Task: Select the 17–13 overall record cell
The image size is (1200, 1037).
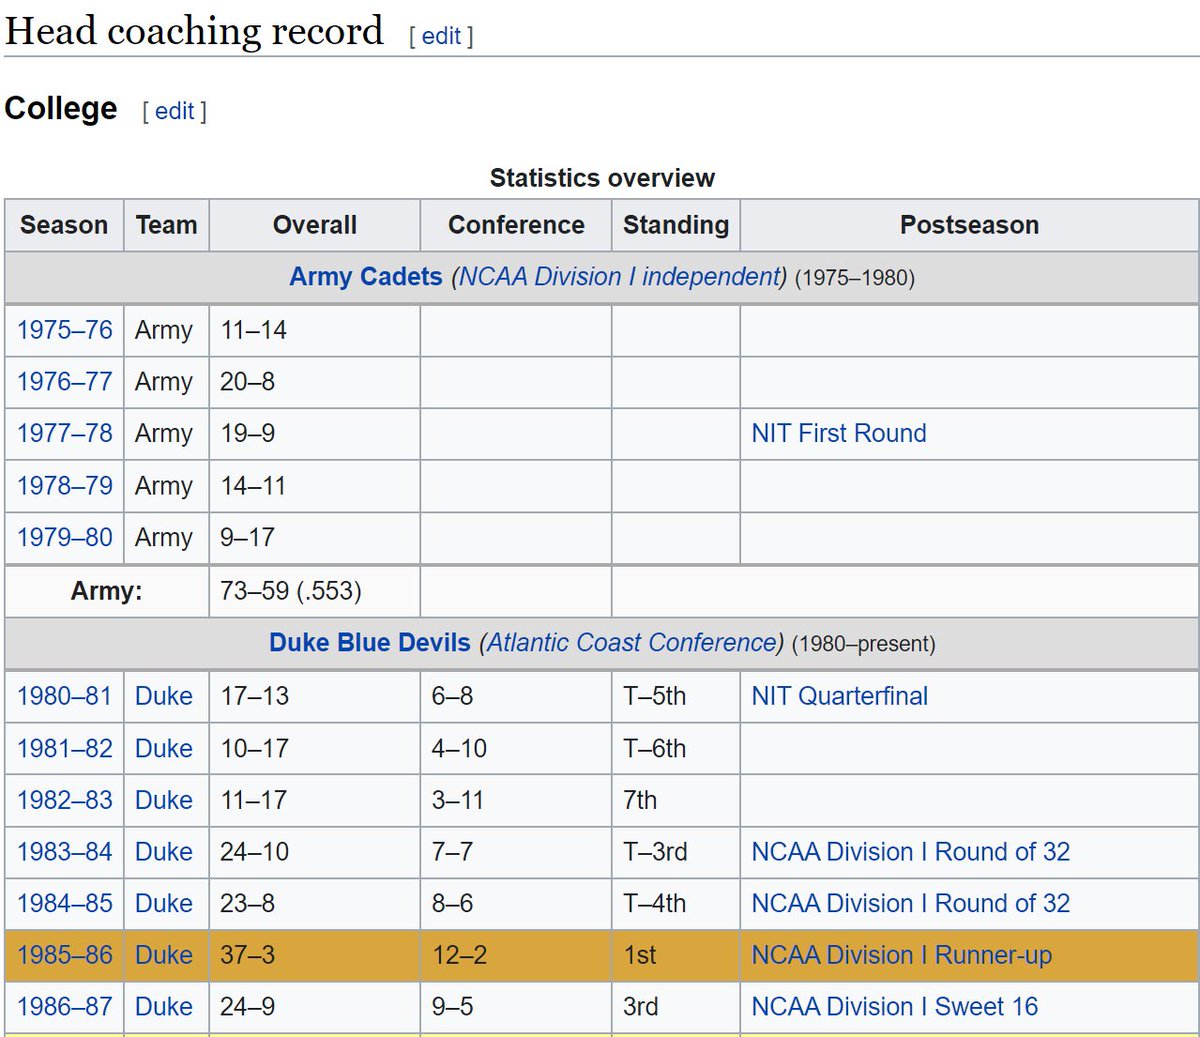Action: 315,696
